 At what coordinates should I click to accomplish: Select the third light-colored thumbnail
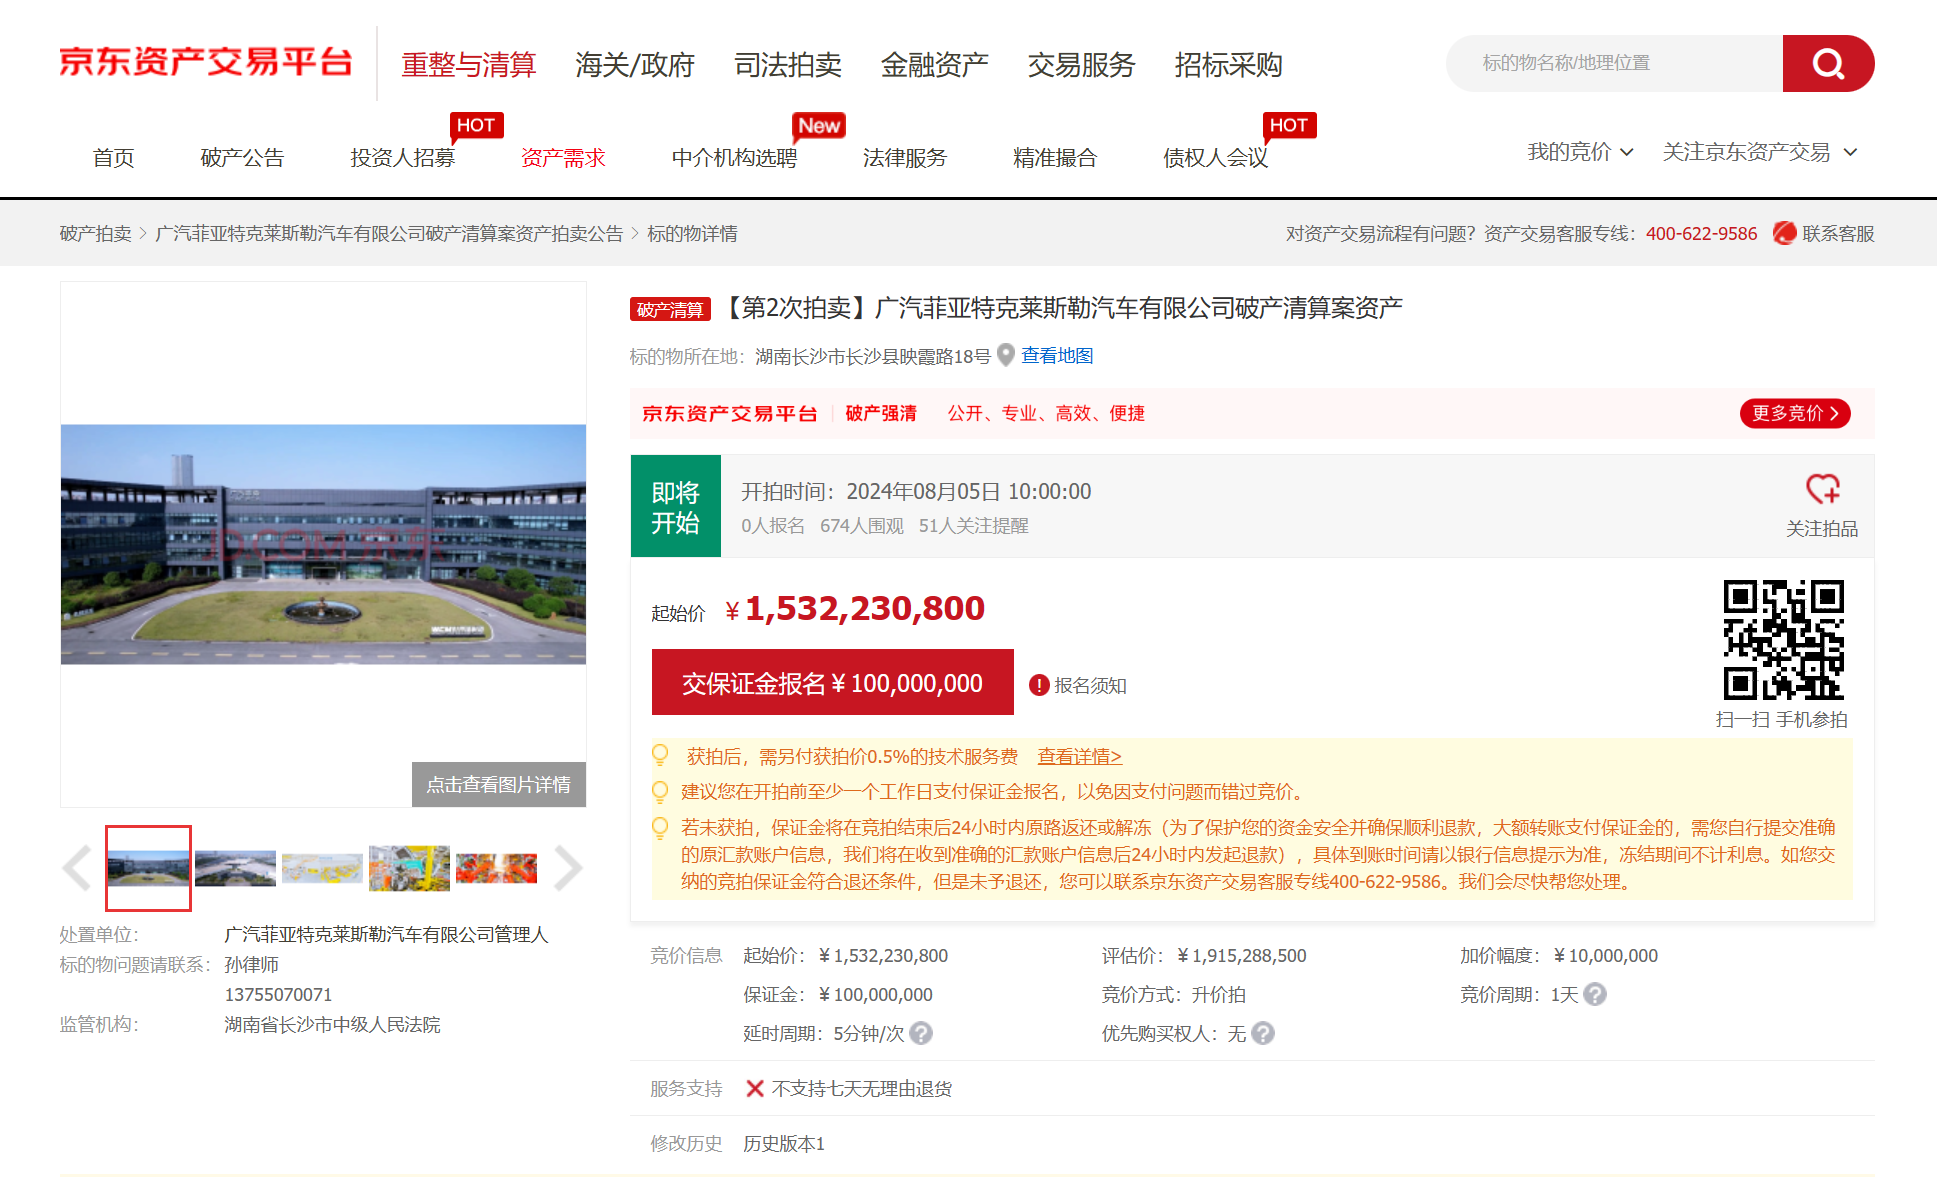point(322,868)
